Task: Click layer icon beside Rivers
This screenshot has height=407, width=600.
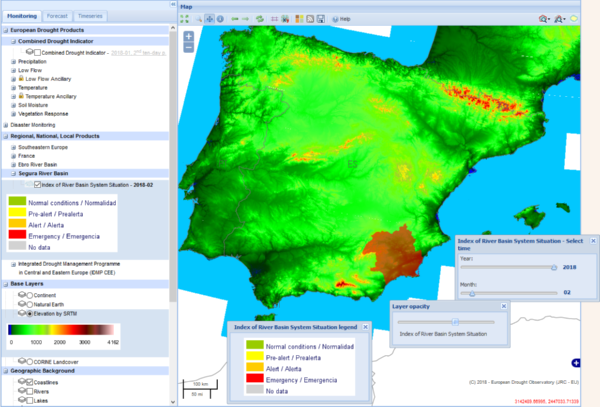Action: click(22, 391)
